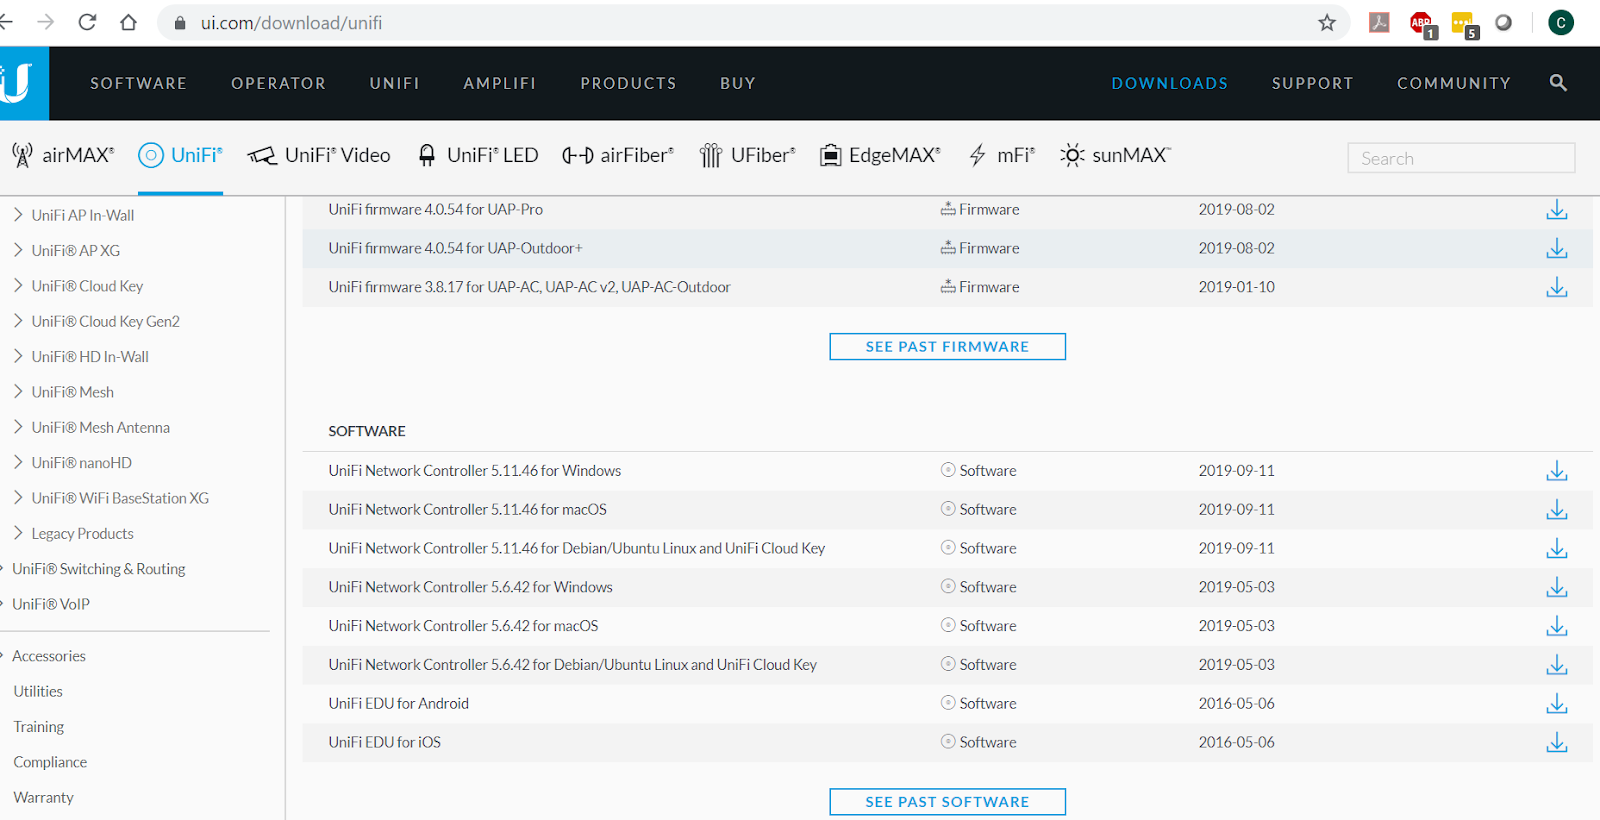The image size is (1600, 820).
Task: Open the SOFTWARE menu
Action: coord(138,84)
